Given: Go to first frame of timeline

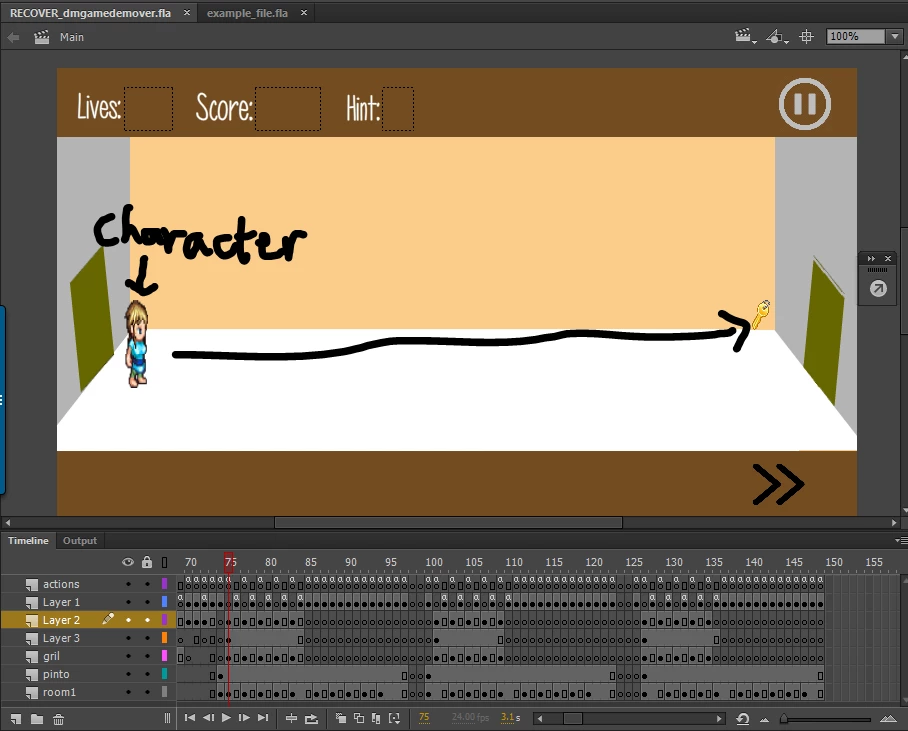Looking at the screenshot, I should point(189,718).
